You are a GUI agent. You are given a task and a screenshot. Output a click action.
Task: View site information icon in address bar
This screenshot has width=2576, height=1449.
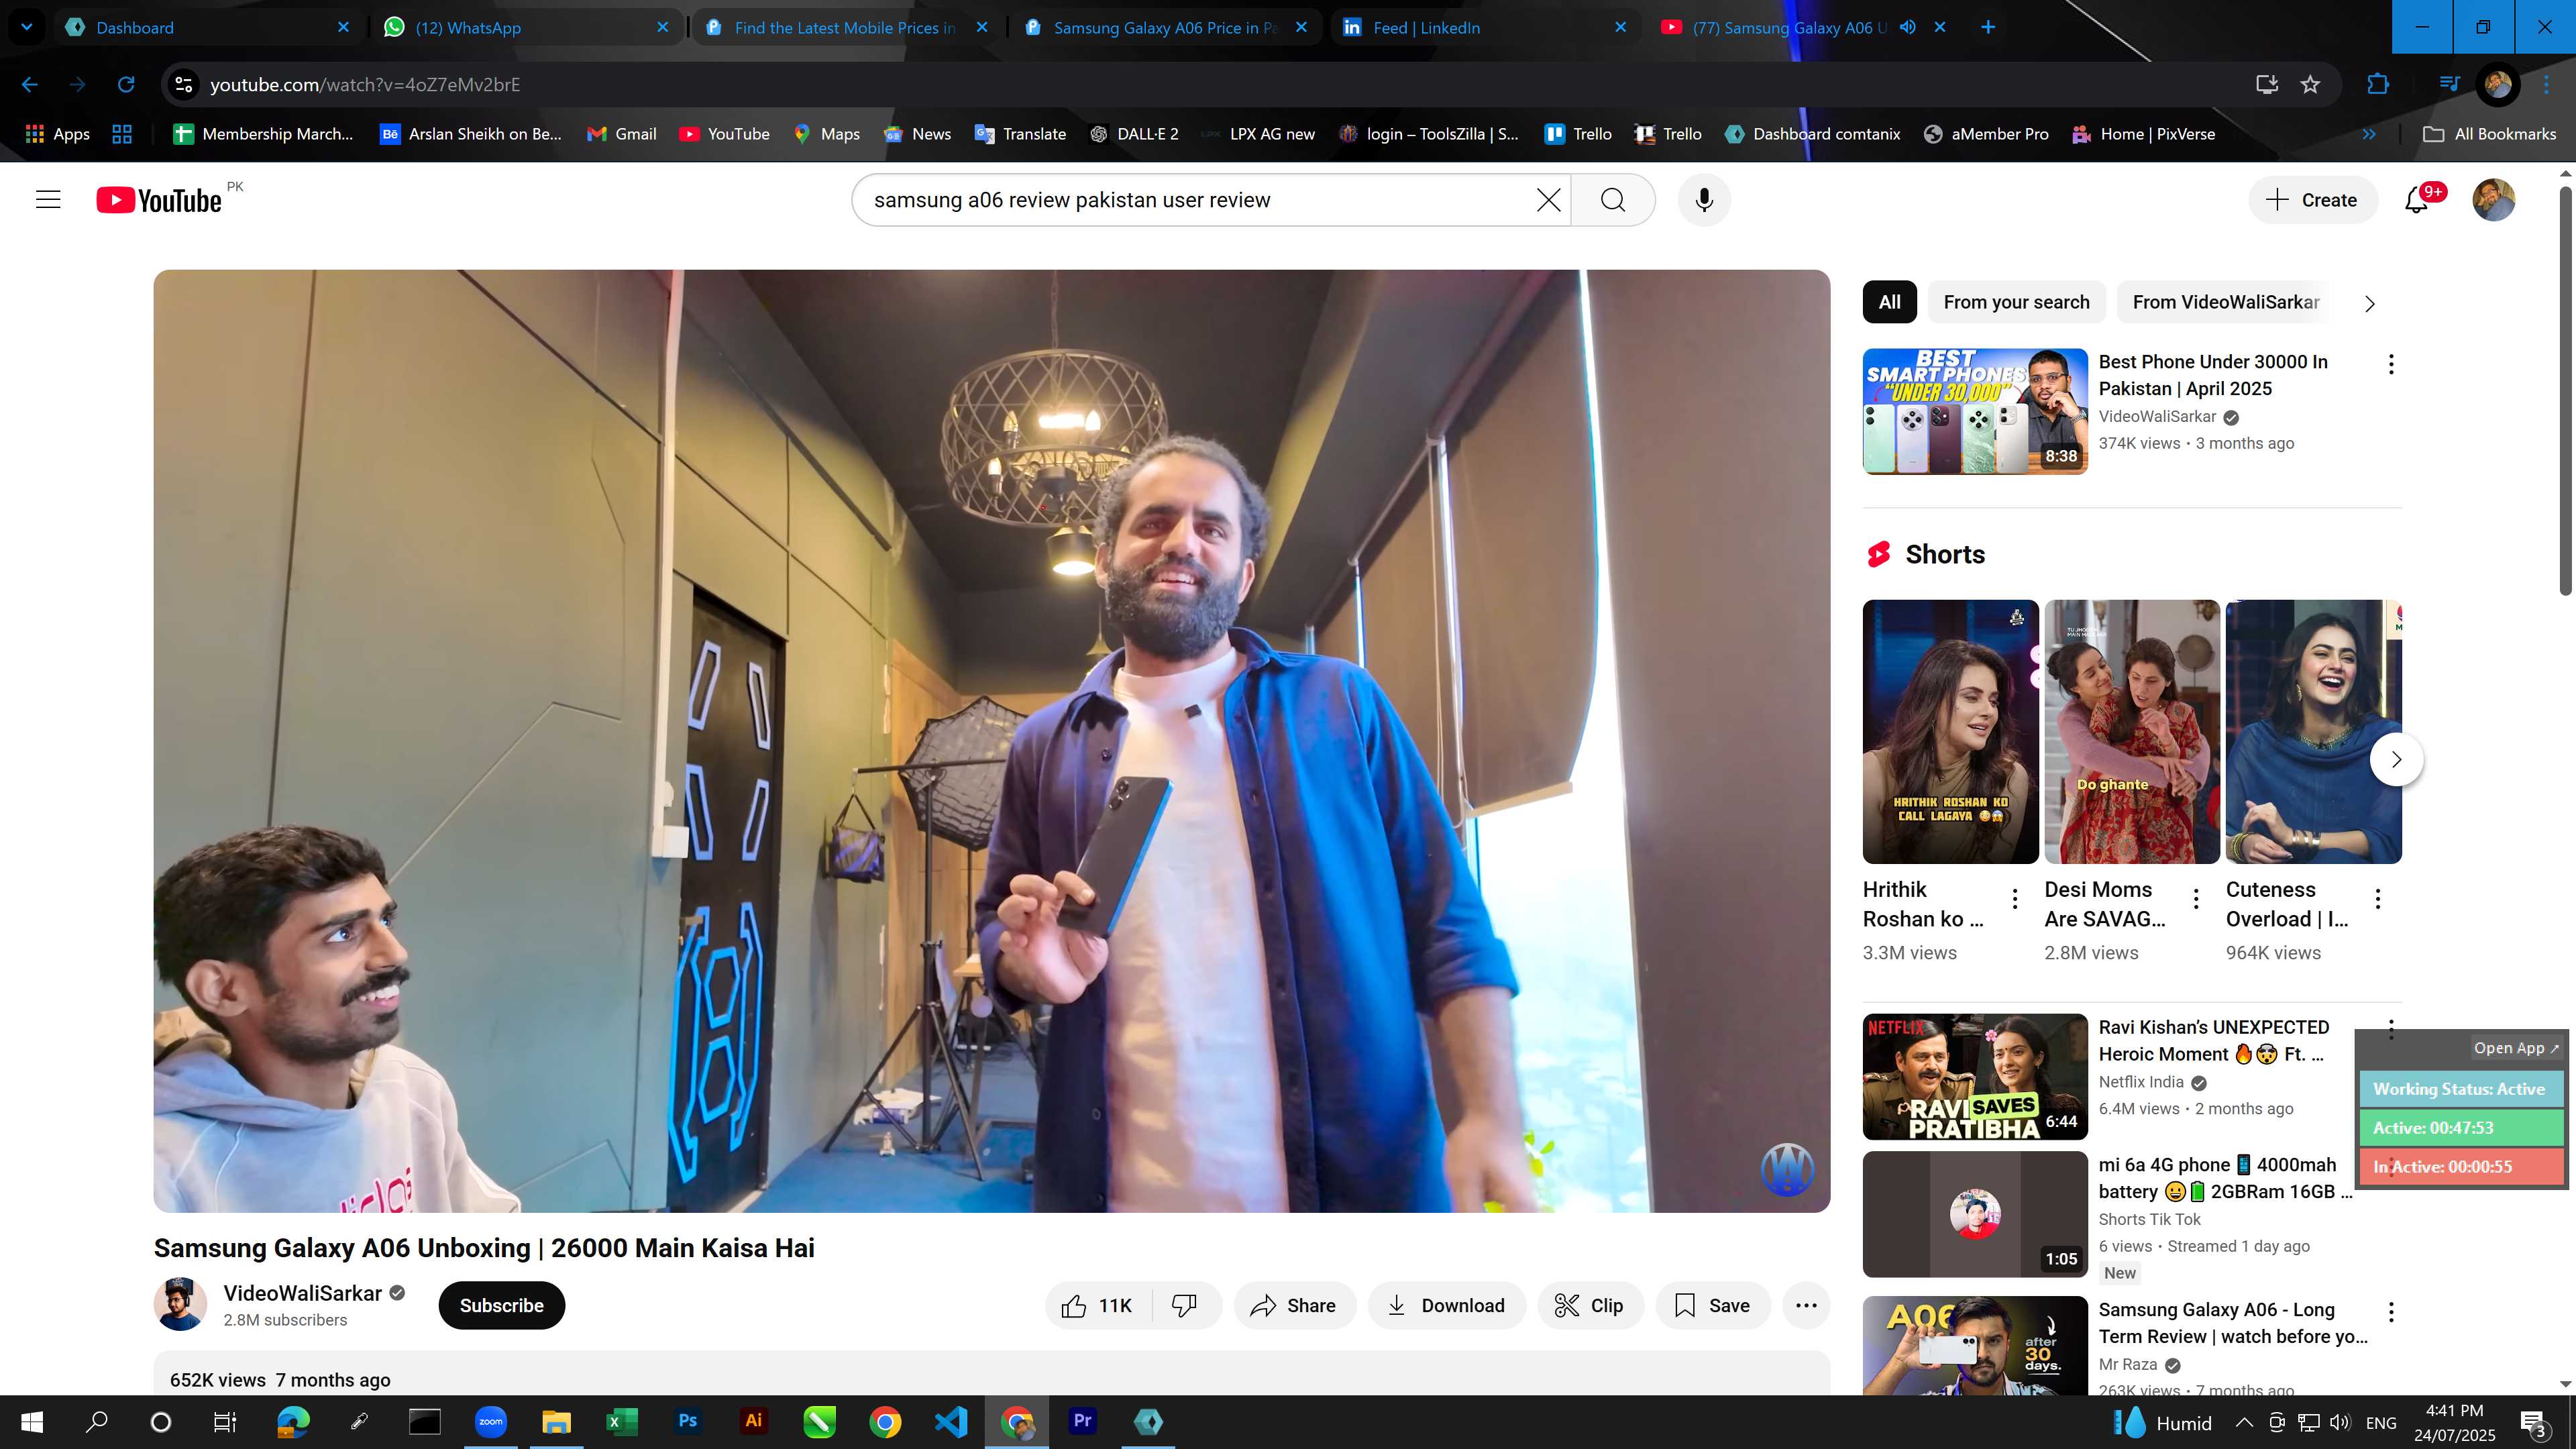coord(184,85)
